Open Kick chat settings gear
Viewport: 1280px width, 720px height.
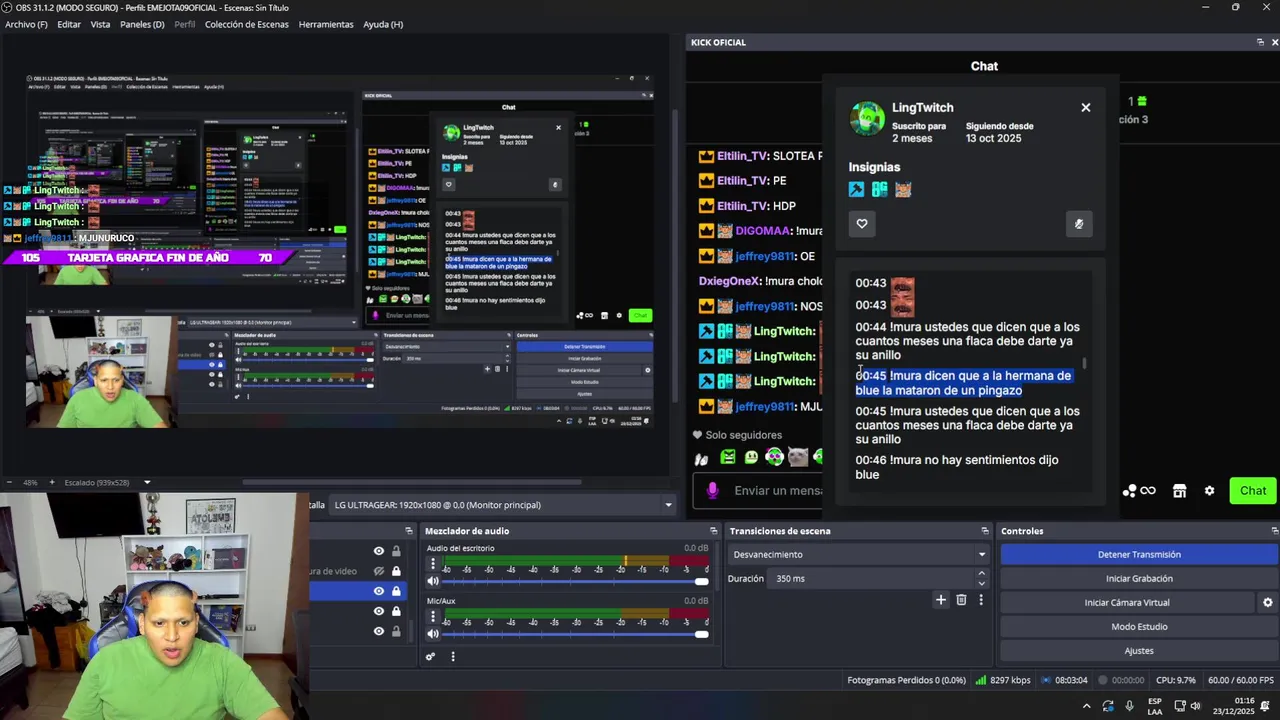coord(1209,491)
